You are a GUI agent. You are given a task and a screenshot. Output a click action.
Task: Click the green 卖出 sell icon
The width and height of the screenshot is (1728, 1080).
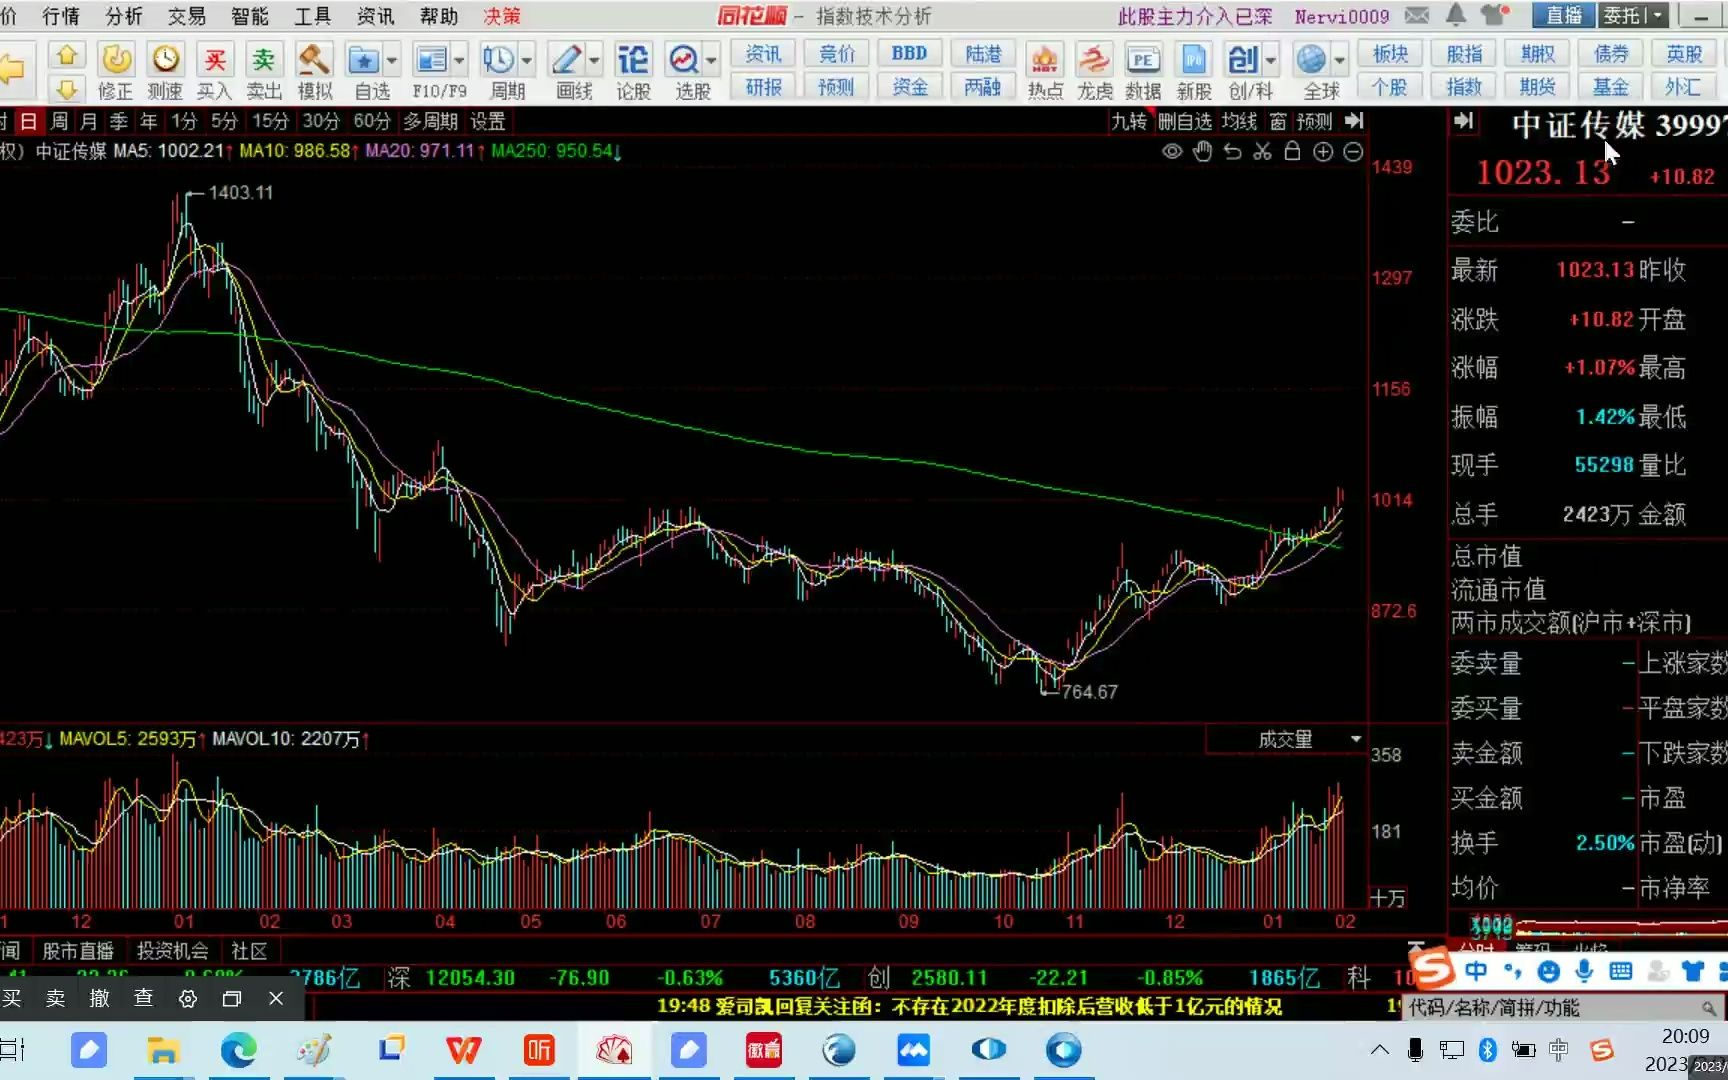point(264,60)
